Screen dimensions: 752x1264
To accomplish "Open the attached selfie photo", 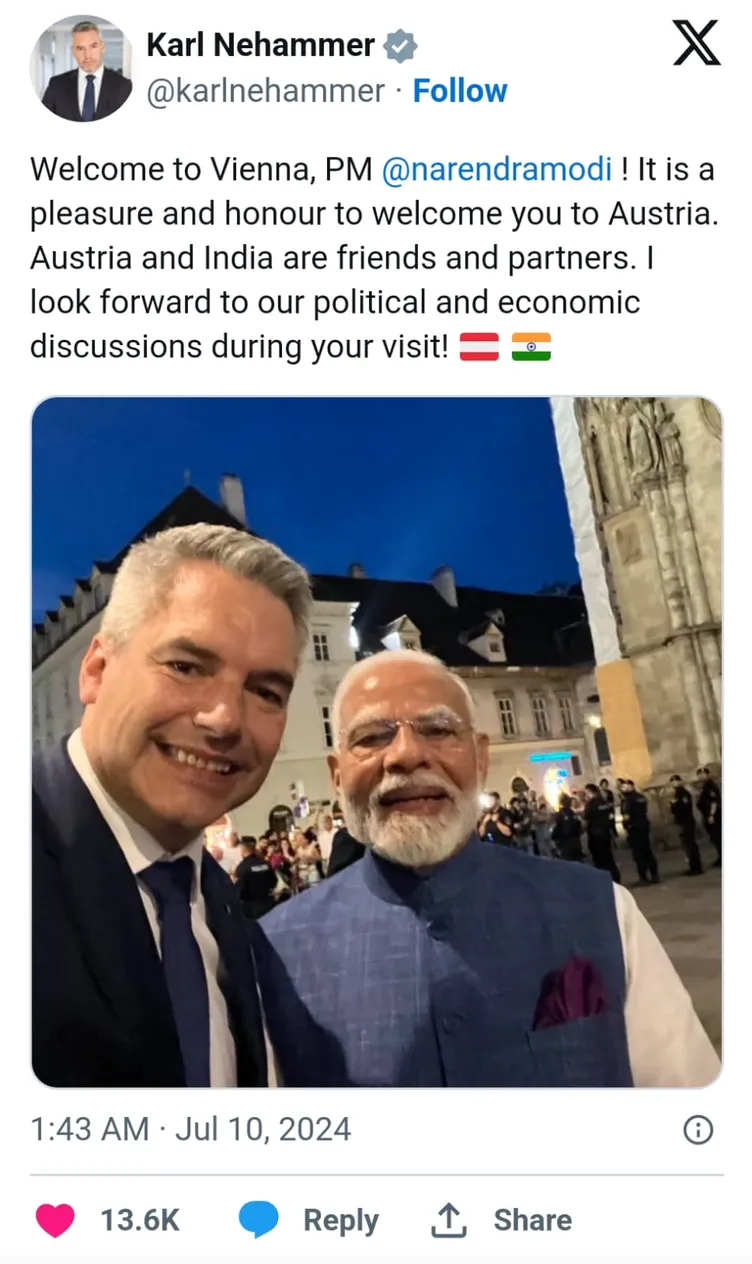I will pos(376,742).
